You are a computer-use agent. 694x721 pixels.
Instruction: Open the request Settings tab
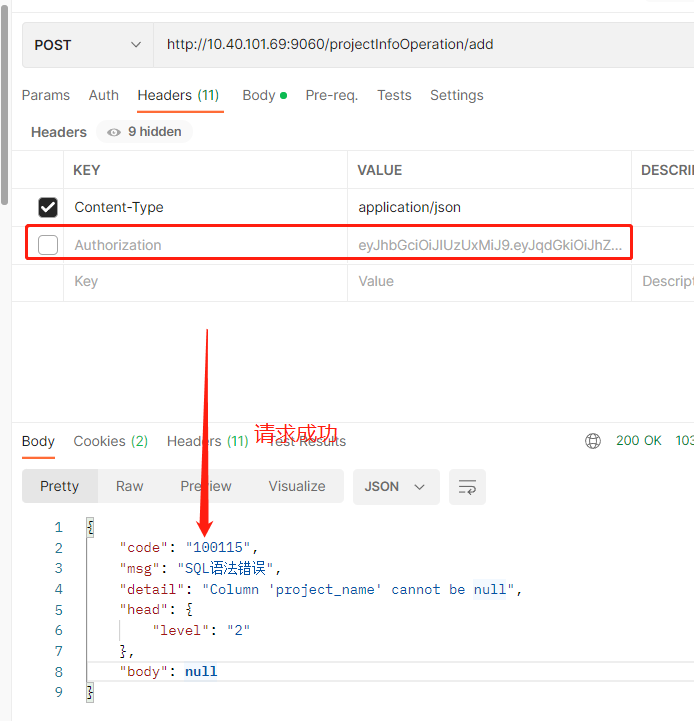[456, 95]
